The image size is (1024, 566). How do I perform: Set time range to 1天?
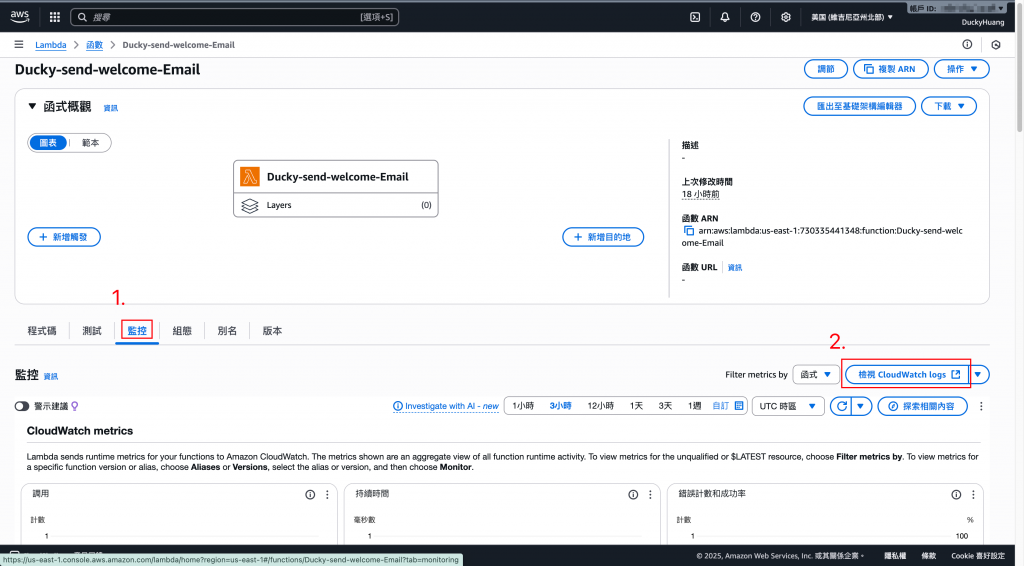pyautogui.click(x=637, y=406)
